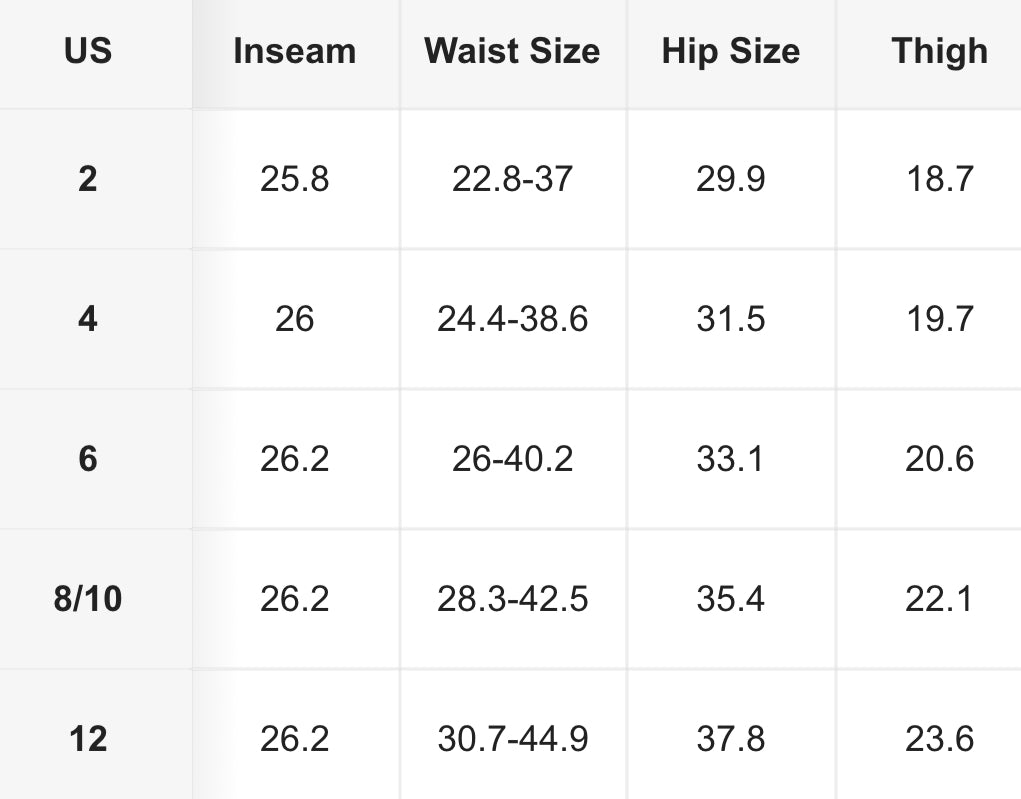The width and height of the screenshot is (1021, 799).
Task: Click the 25.8 inseam cell
Action: tap(294, 179)
